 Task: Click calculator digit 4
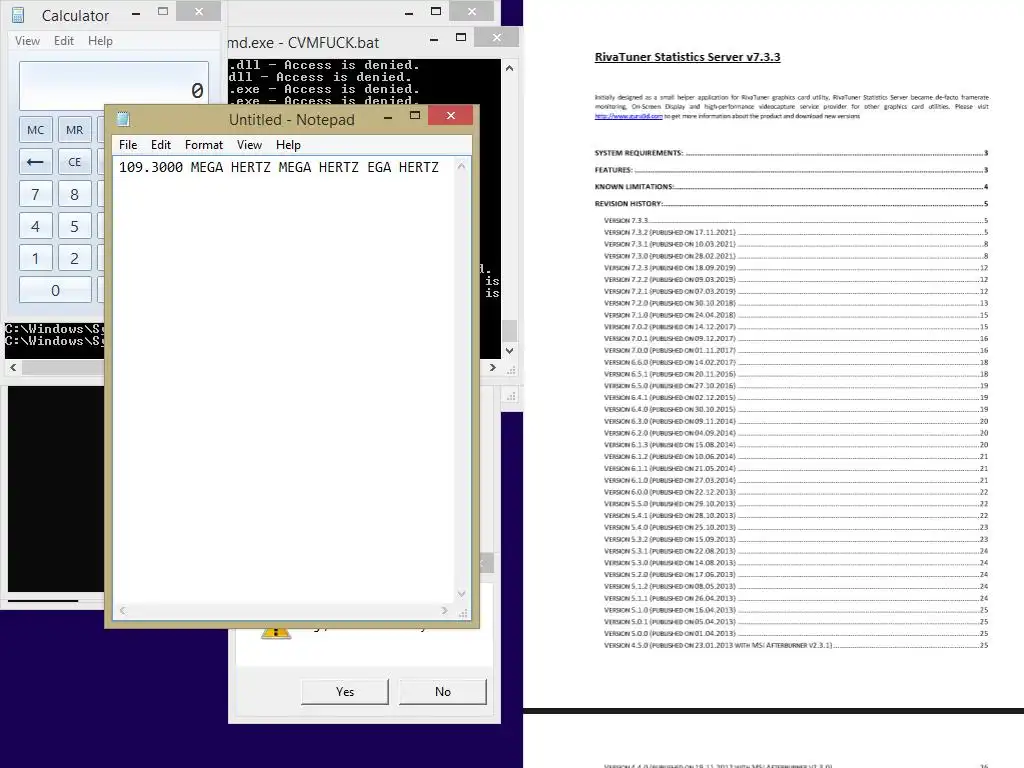tap(35, 226)
